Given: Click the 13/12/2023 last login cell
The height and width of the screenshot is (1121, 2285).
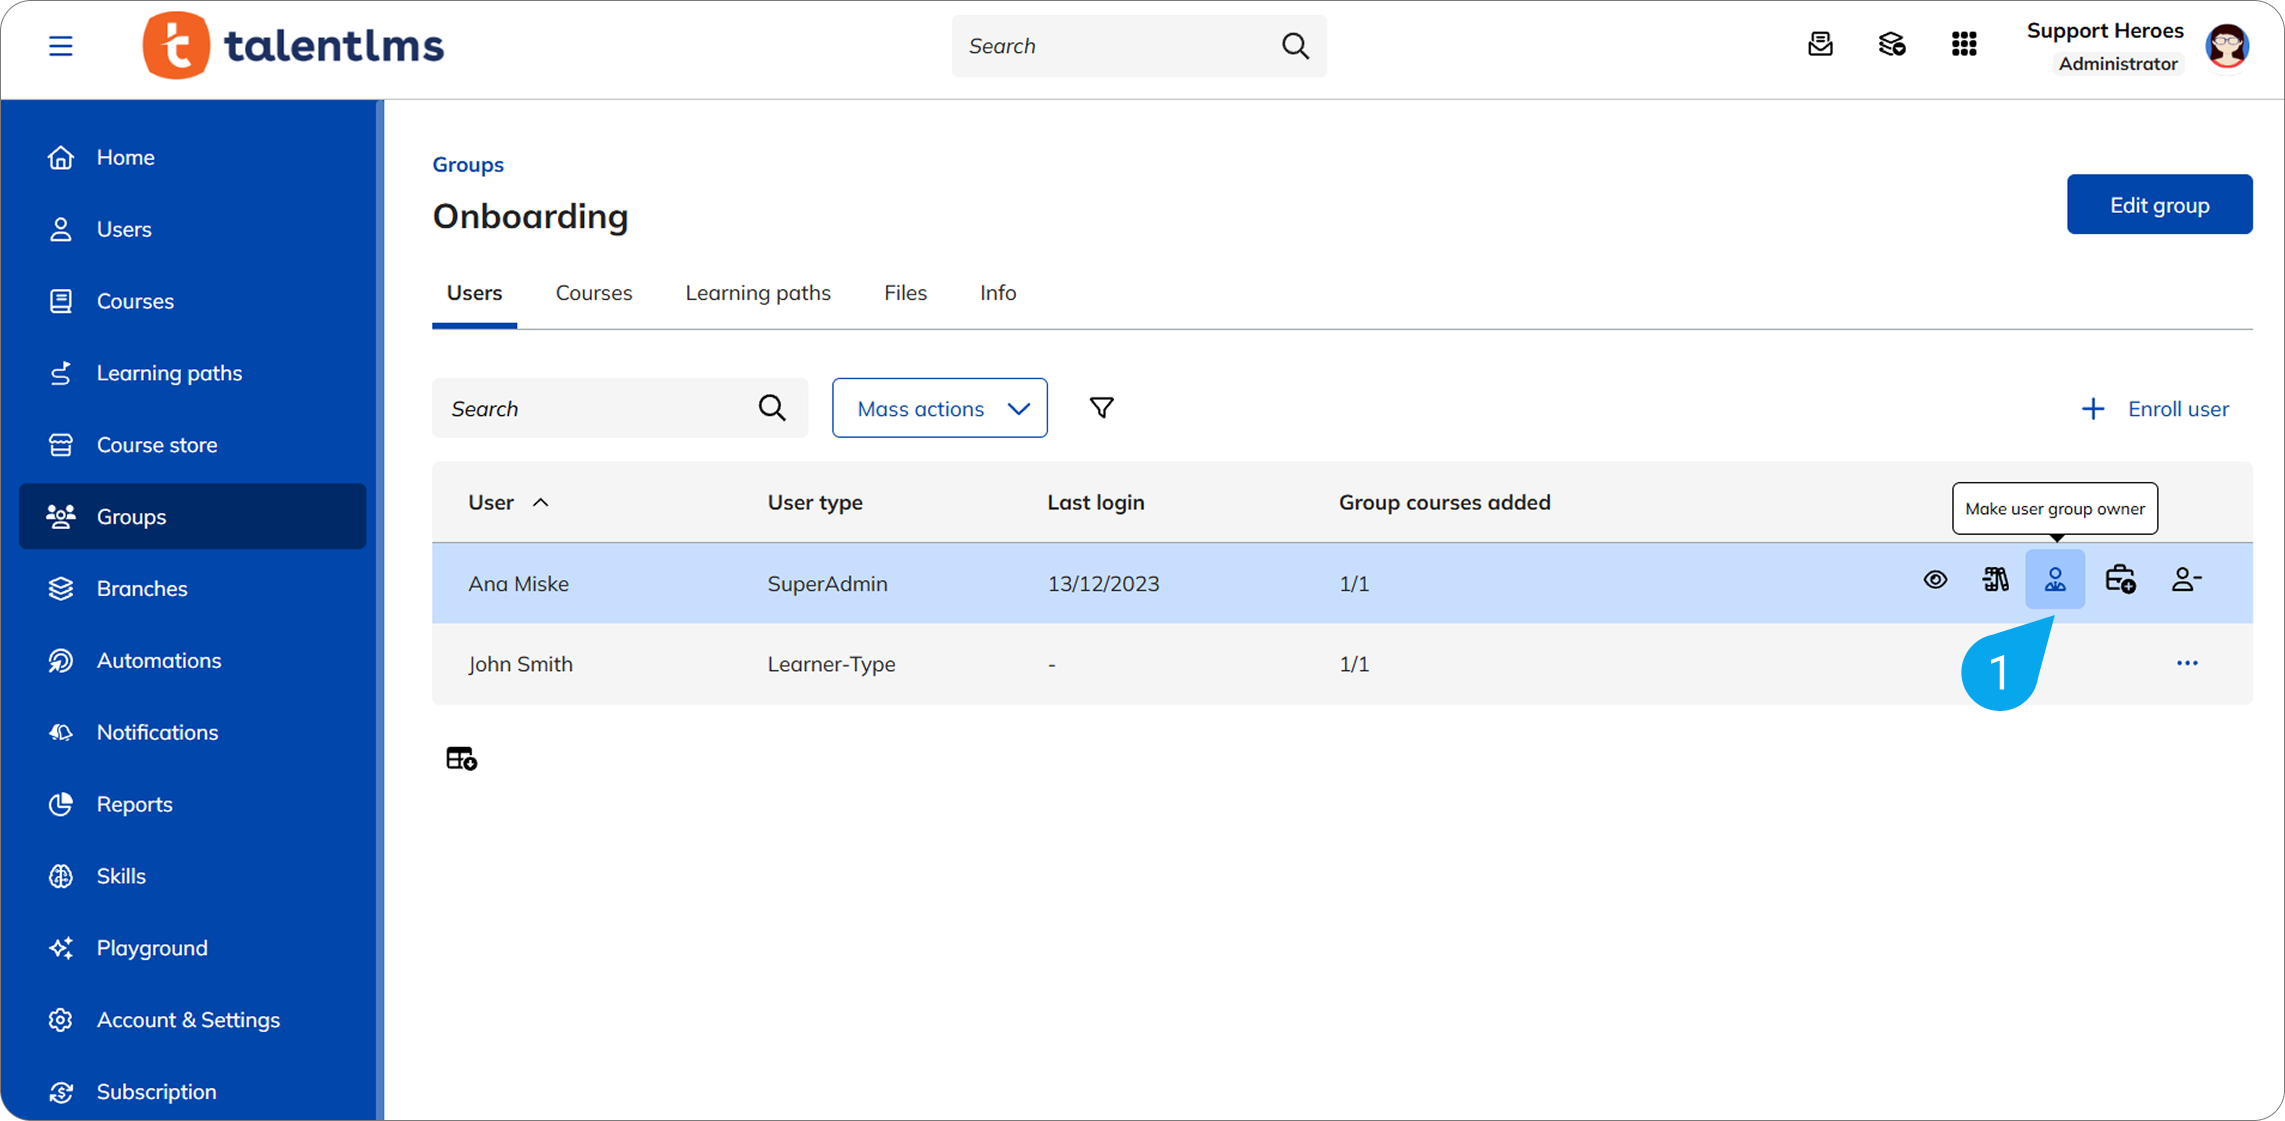Looking at the screenshot, I should [1103, 584].
